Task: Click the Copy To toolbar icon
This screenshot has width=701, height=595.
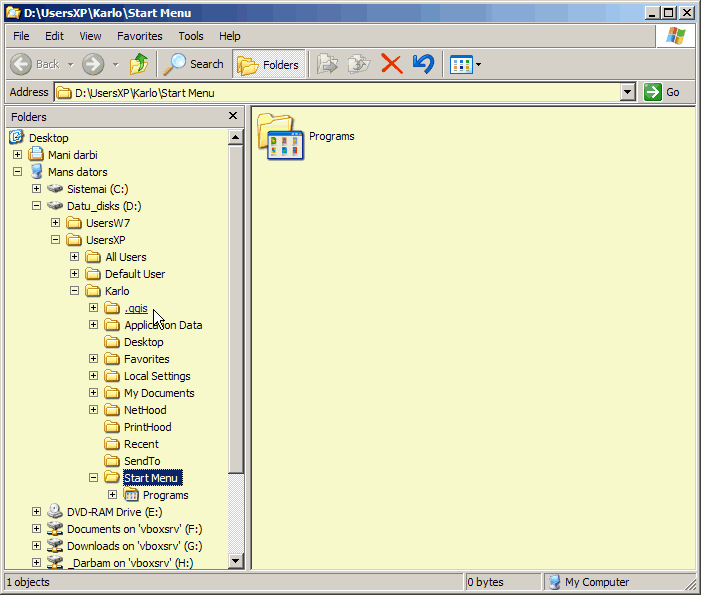Action: click(359, 64)
